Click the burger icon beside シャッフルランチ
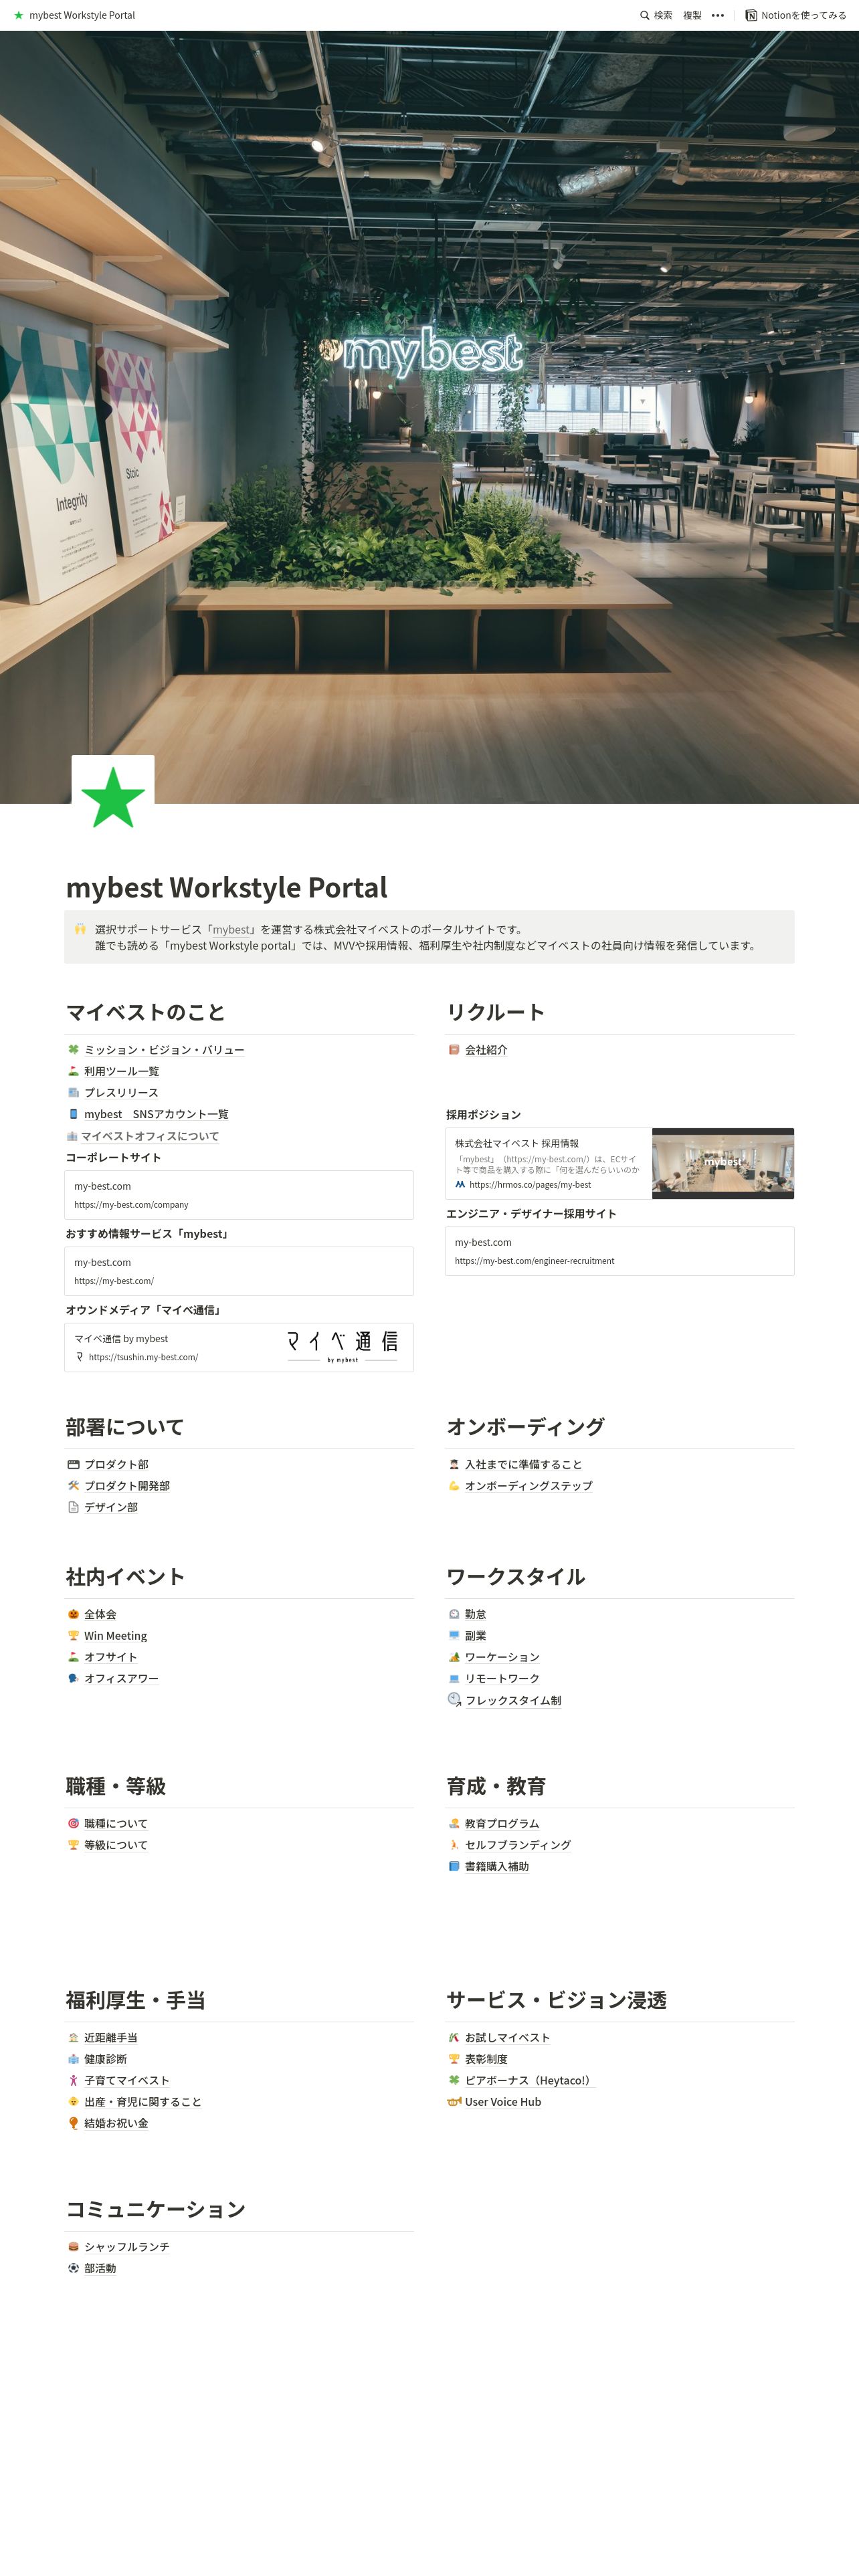Image resolution: width=859 pixels, height=2576 pixels. pos(73,2246)
